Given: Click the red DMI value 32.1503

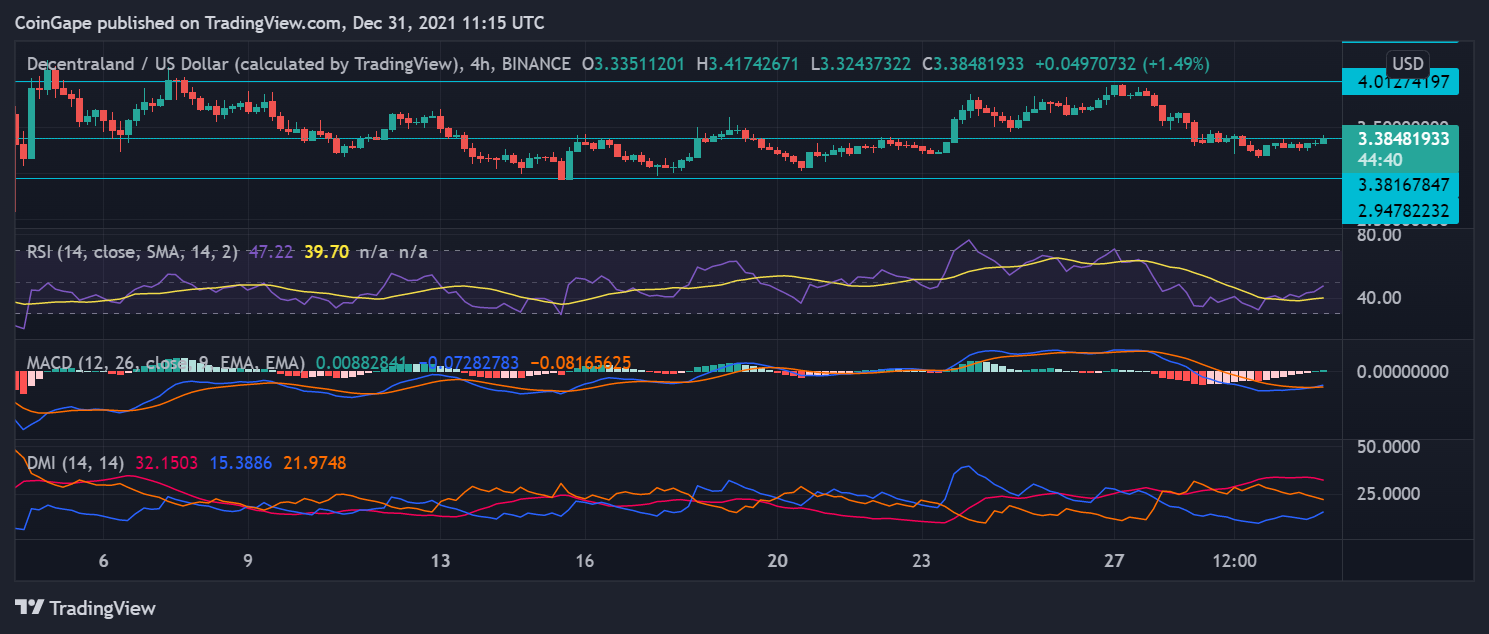Looking at the screenshot, I should [165, 463].
